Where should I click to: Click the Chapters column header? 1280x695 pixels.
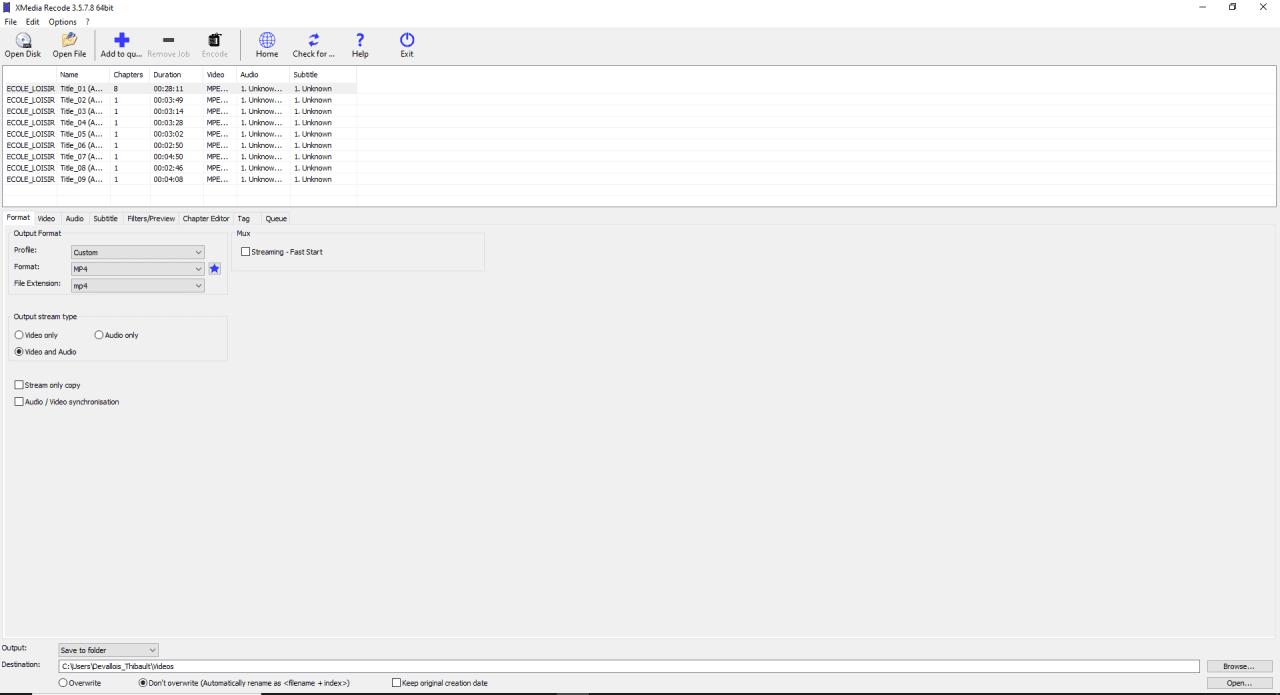pos(130,75)
